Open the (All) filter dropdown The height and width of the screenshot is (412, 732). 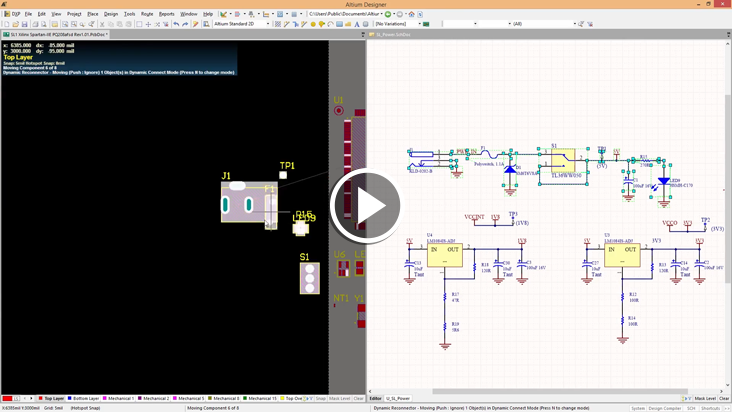pyautogui.click(x=543, y=24)
